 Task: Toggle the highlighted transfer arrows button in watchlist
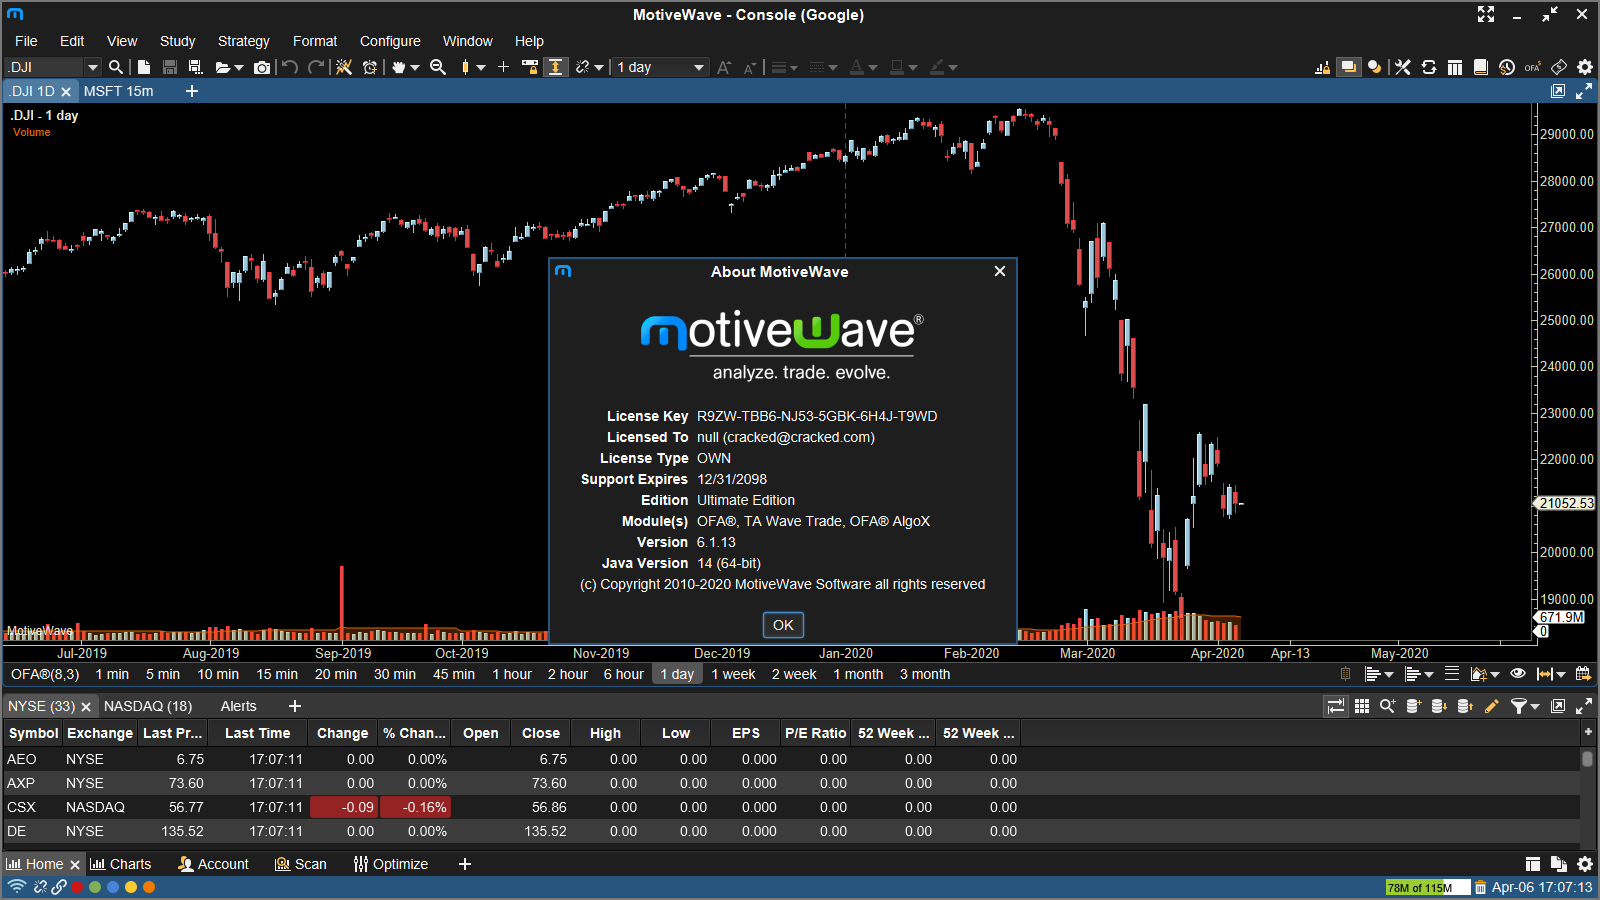(1336, 706)
